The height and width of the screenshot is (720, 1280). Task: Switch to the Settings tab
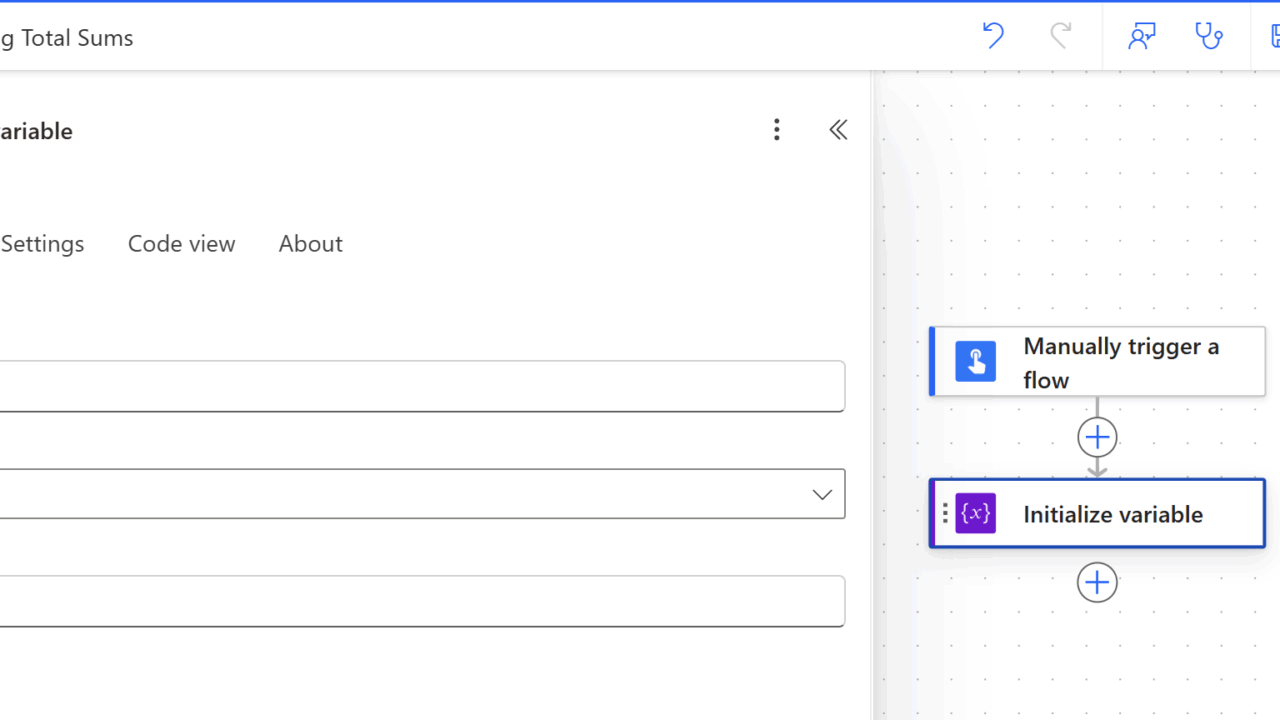pyautogui.click(x=42, y=244)
